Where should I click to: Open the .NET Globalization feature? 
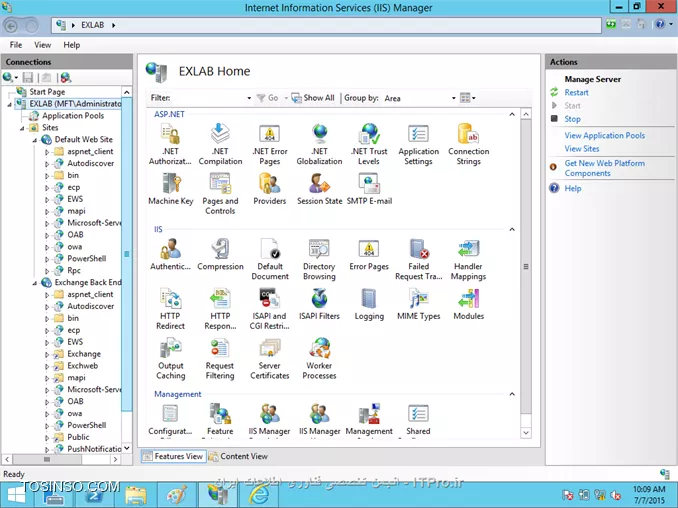(320, 144)
